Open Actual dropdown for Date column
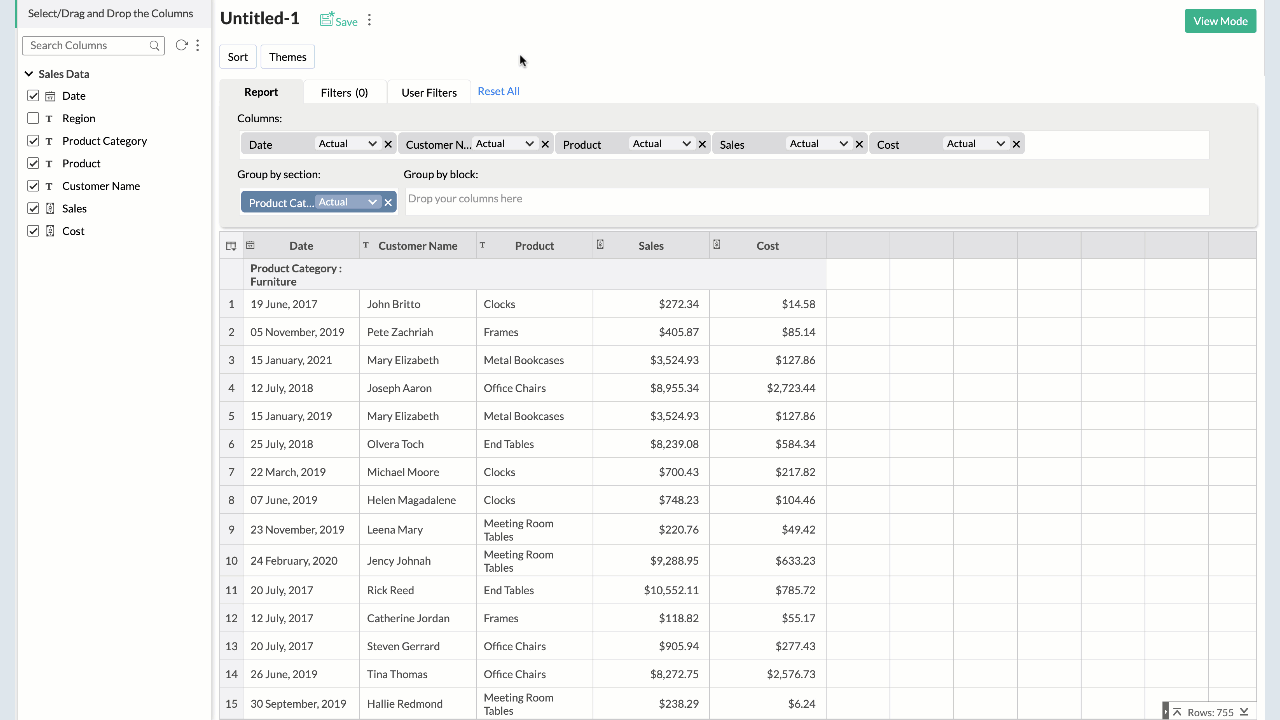The image size is (1280, 720). (347, 144)
